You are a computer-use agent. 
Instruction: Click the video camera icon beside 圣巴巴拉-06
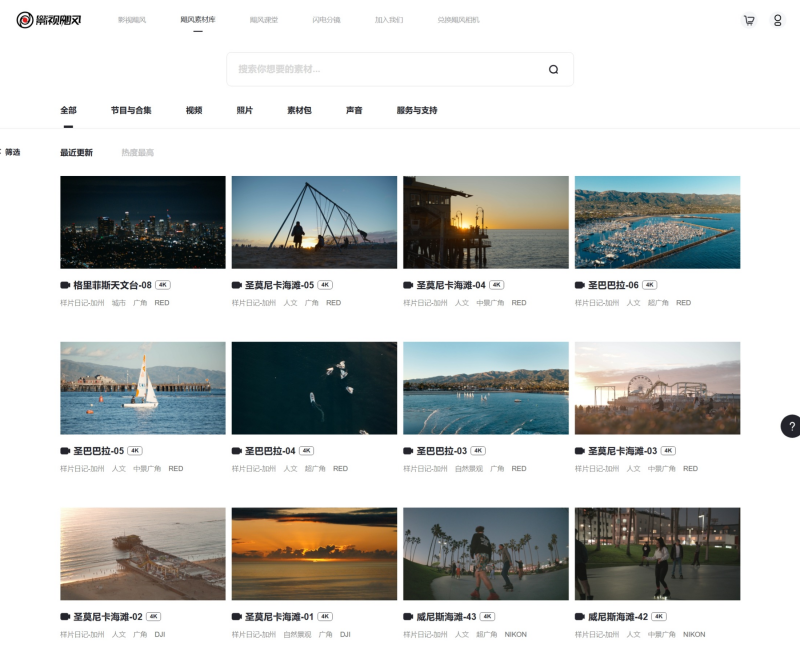(x=580, y=285)
